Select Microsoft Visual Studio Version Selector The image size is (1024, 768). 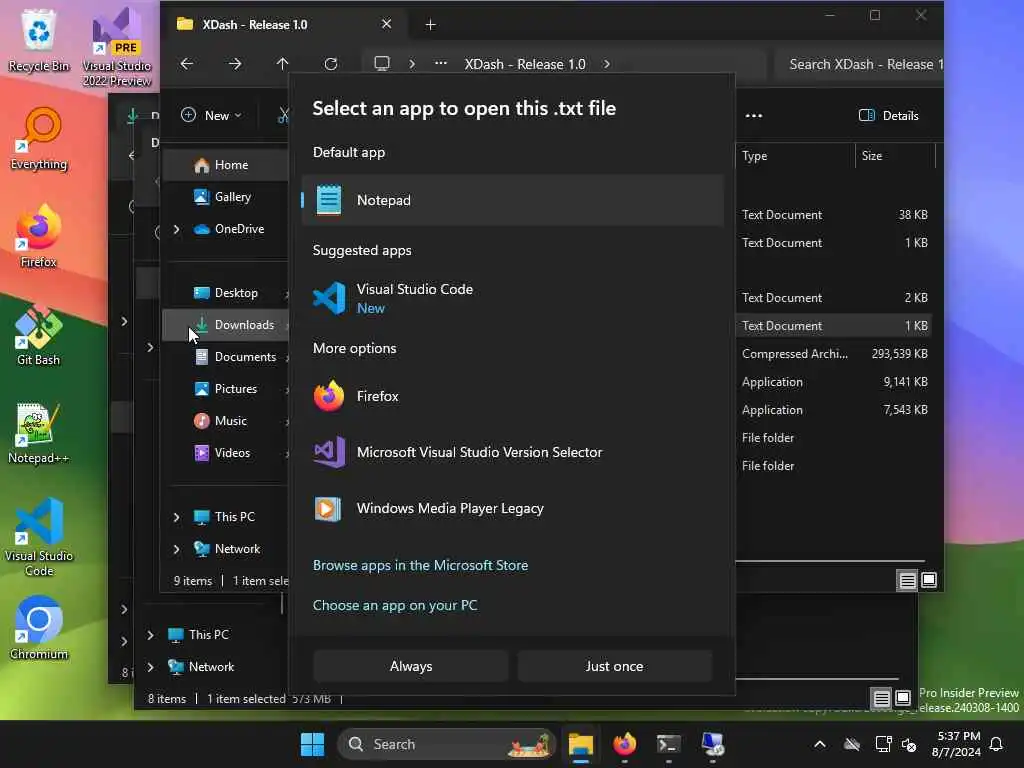click(513, 452)
